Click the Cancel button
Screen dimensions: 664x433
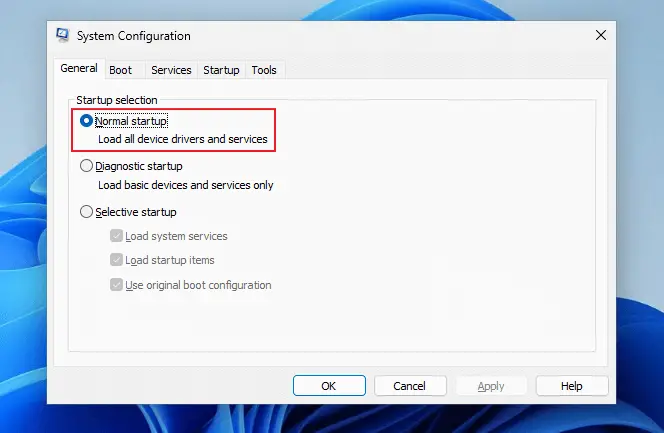[410, 386]
